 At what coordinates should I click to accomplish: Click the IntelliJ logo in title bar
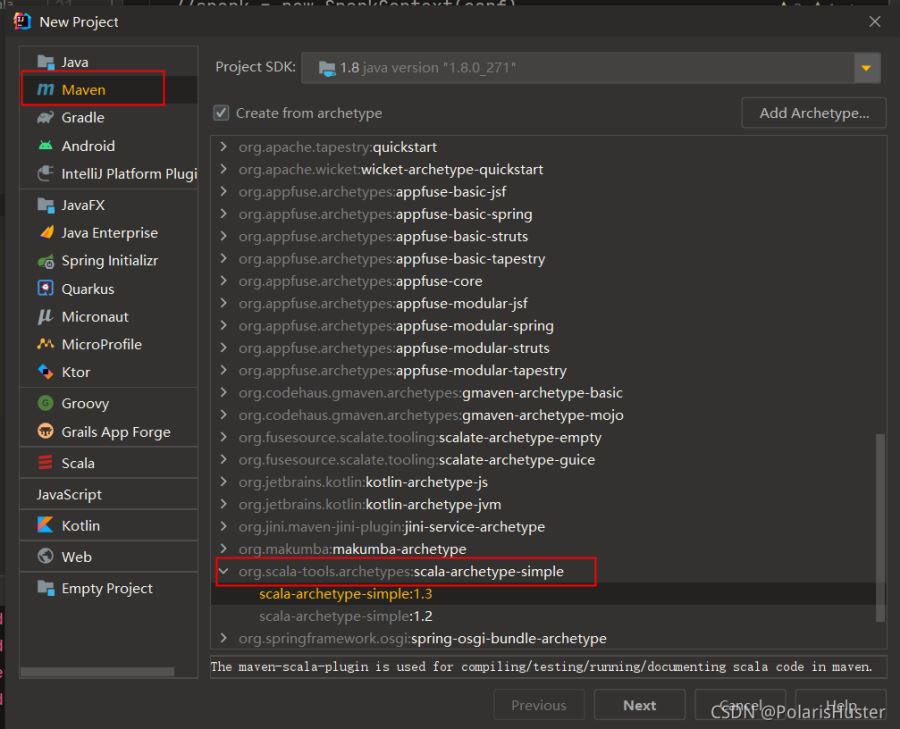[x=22, y=22]
